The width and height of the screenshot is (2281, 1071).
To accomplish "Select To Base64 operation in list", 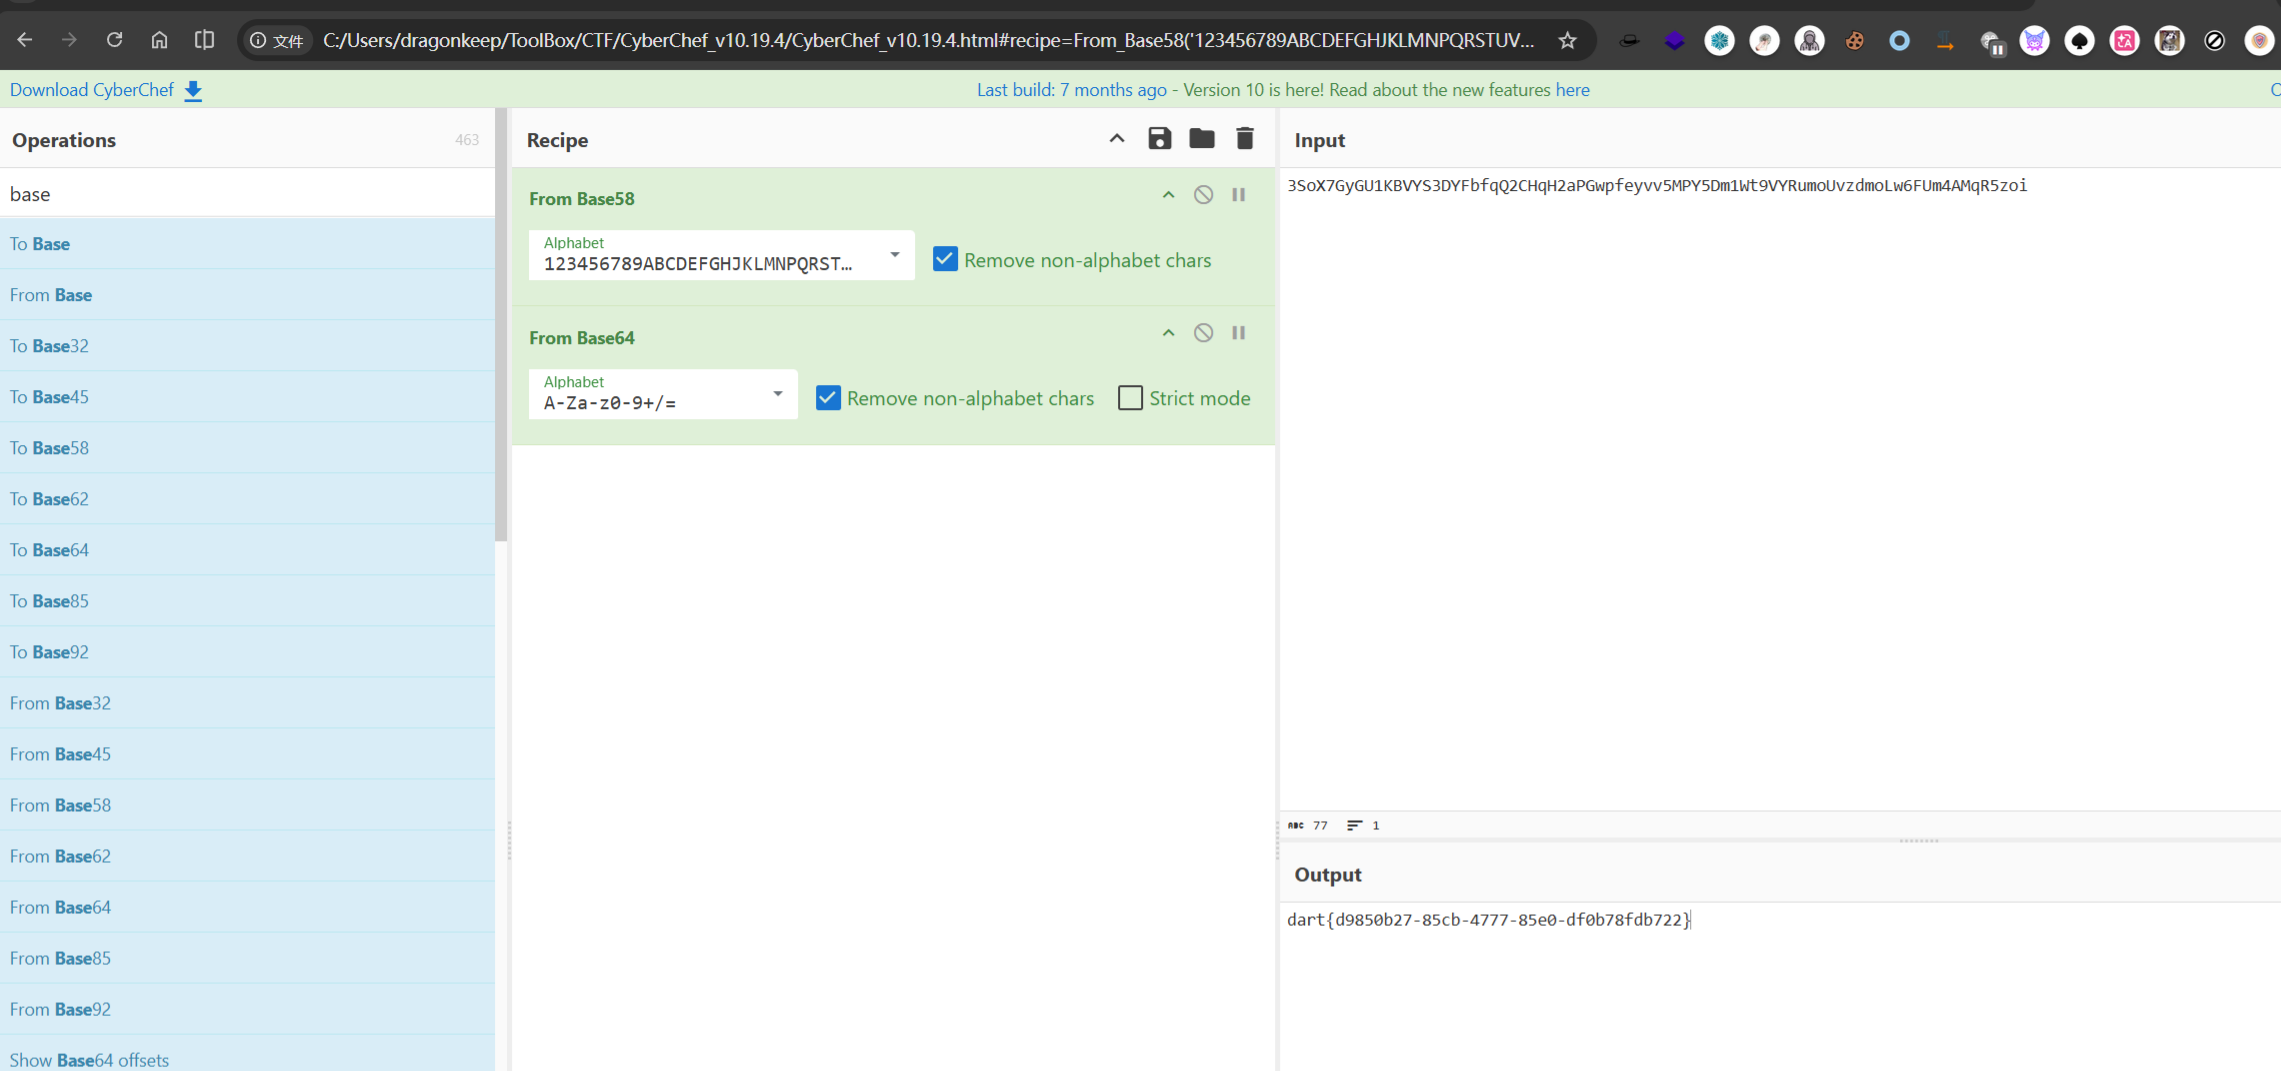I will coord(49,550).
